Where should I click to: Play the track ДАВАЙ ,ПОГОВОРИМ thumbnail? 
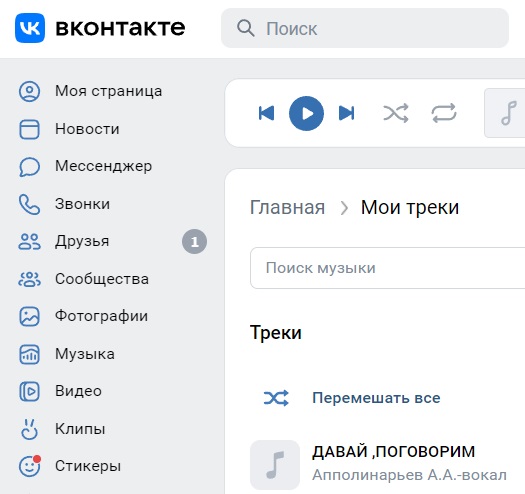(275, 465)
